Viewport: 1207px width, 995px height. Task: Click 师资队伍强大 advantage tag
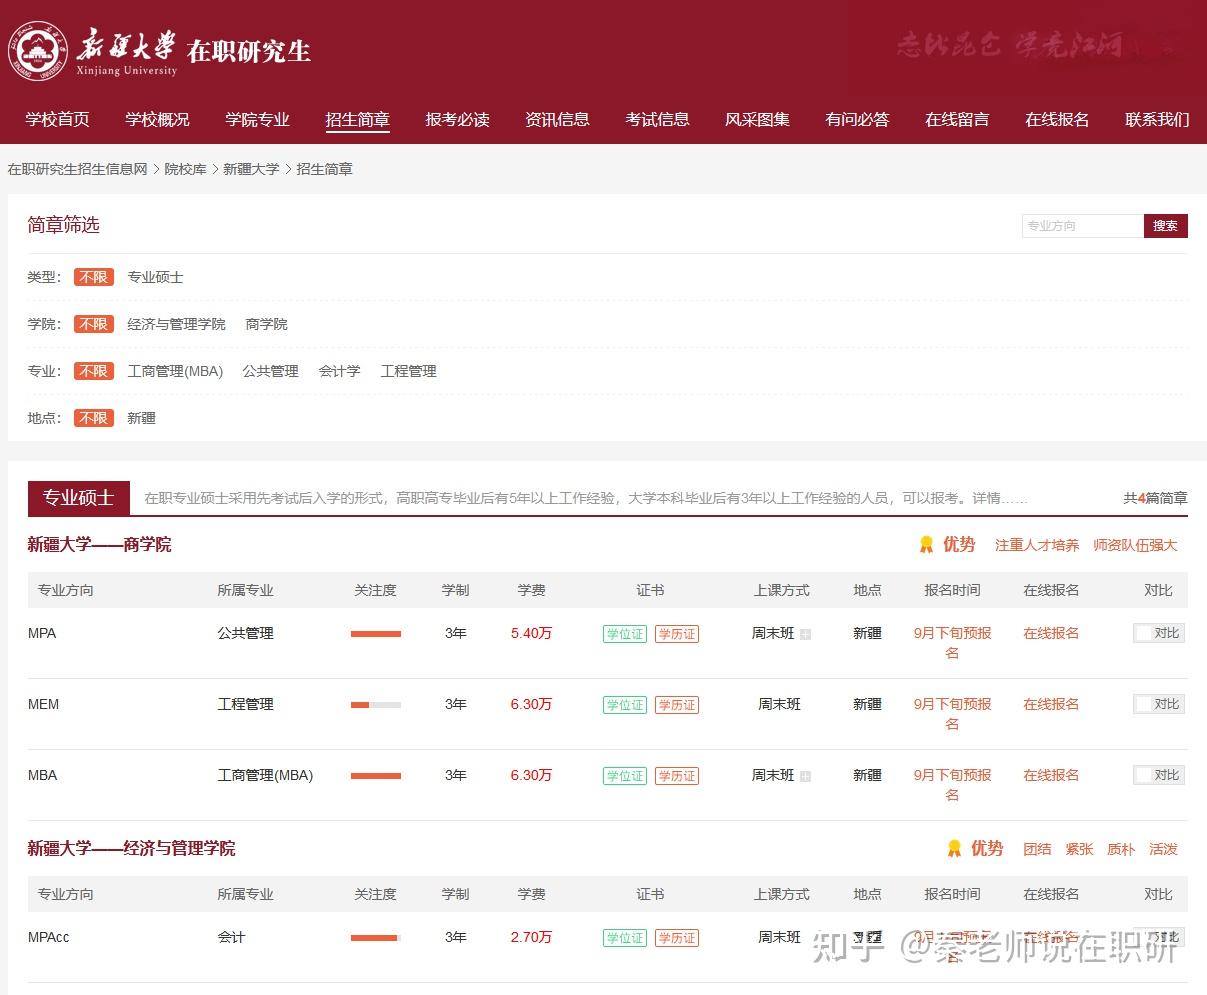tap(1135, 545)
